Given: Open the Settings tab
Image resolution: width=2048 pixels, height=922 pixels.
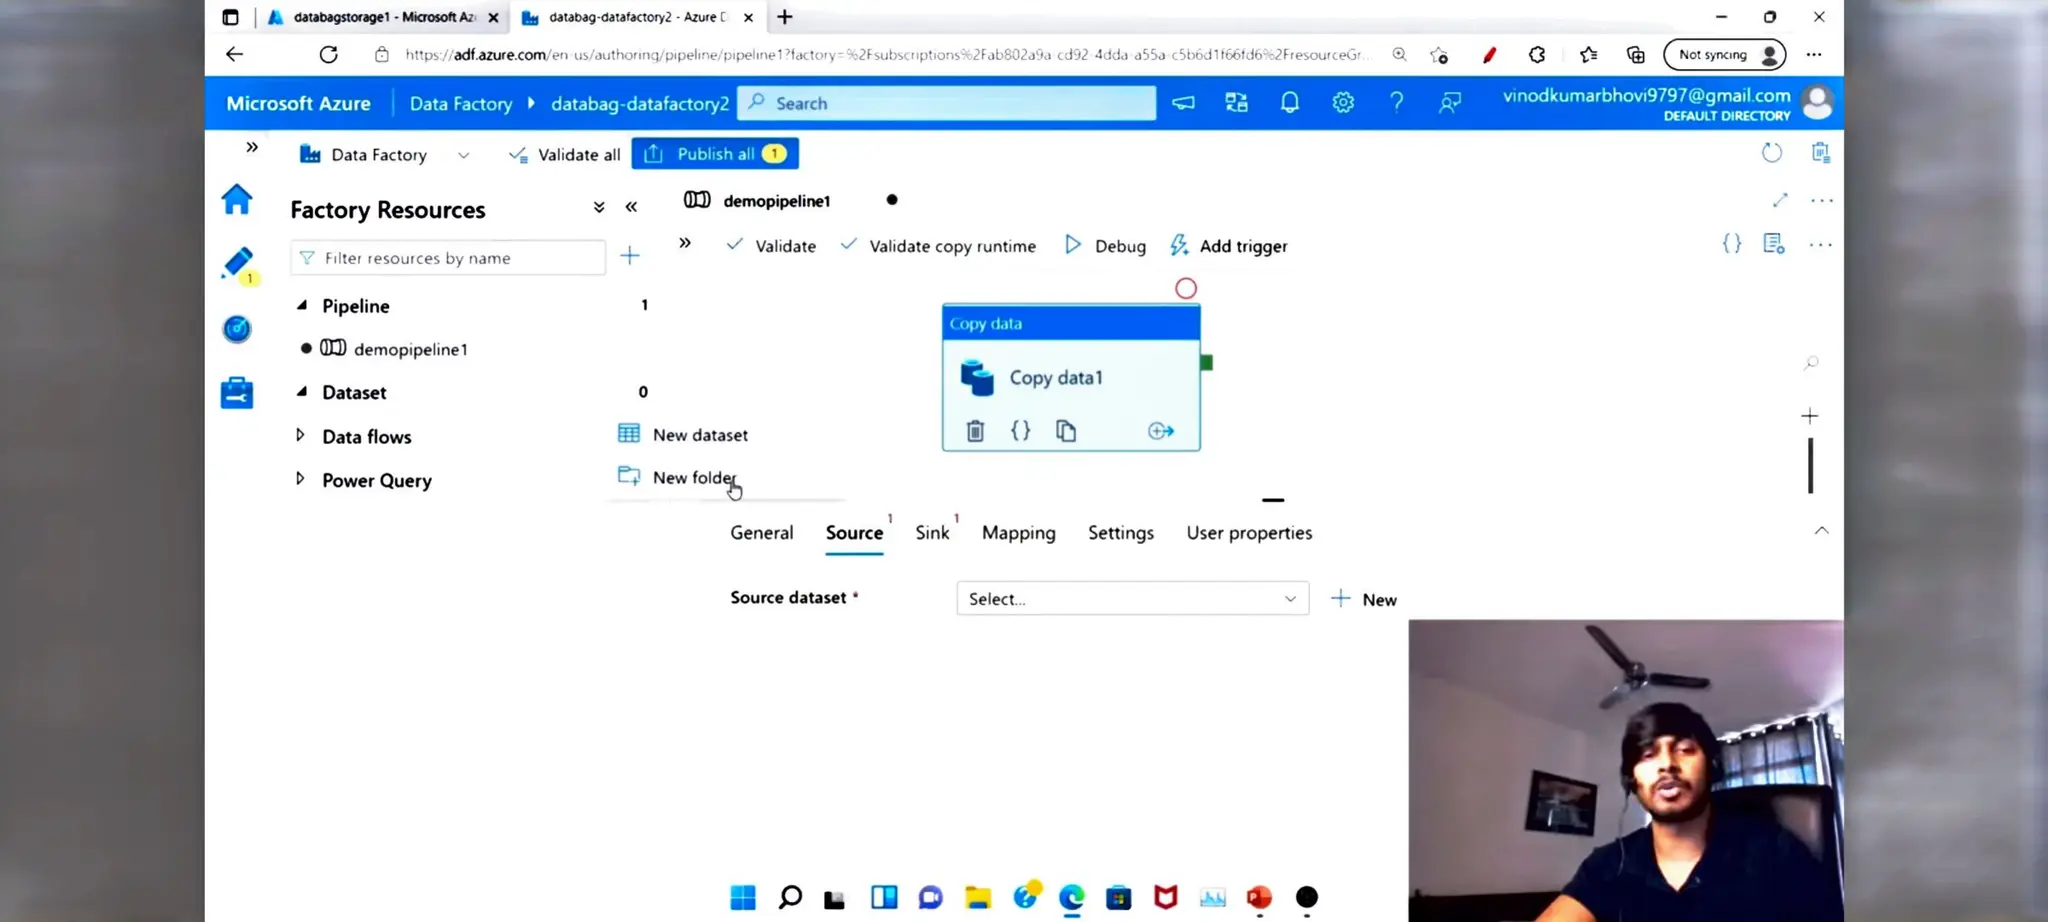Looking at the screenshot, I should pyautogui.click(x=1121, y=533).
